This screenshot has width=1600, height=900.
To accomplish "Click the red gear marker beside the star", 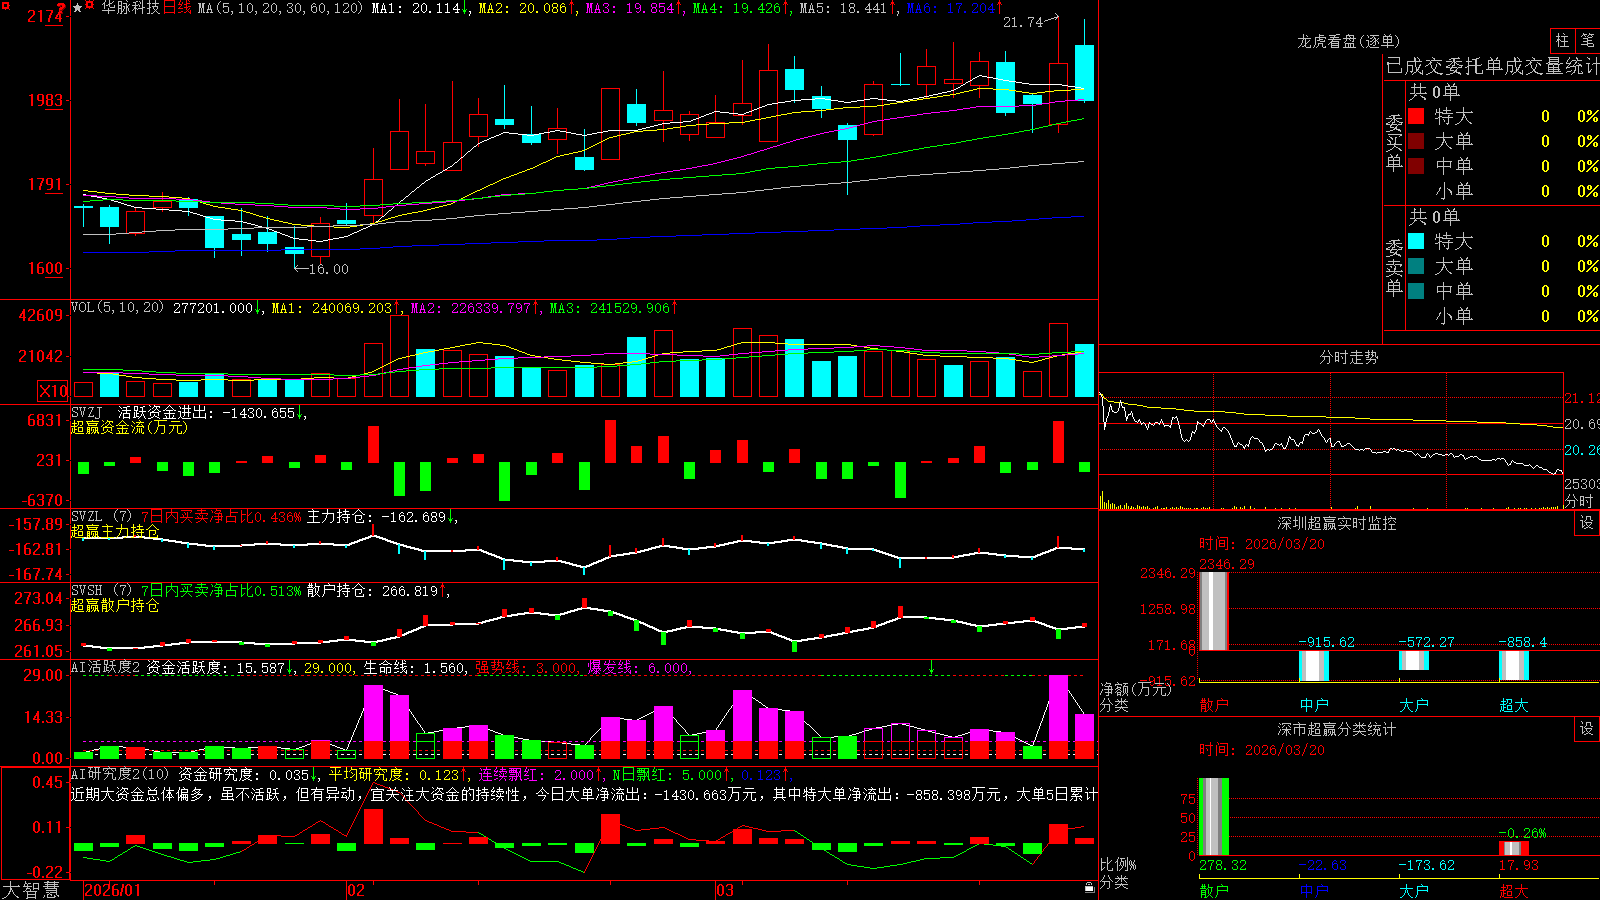I will pos(90,7).
